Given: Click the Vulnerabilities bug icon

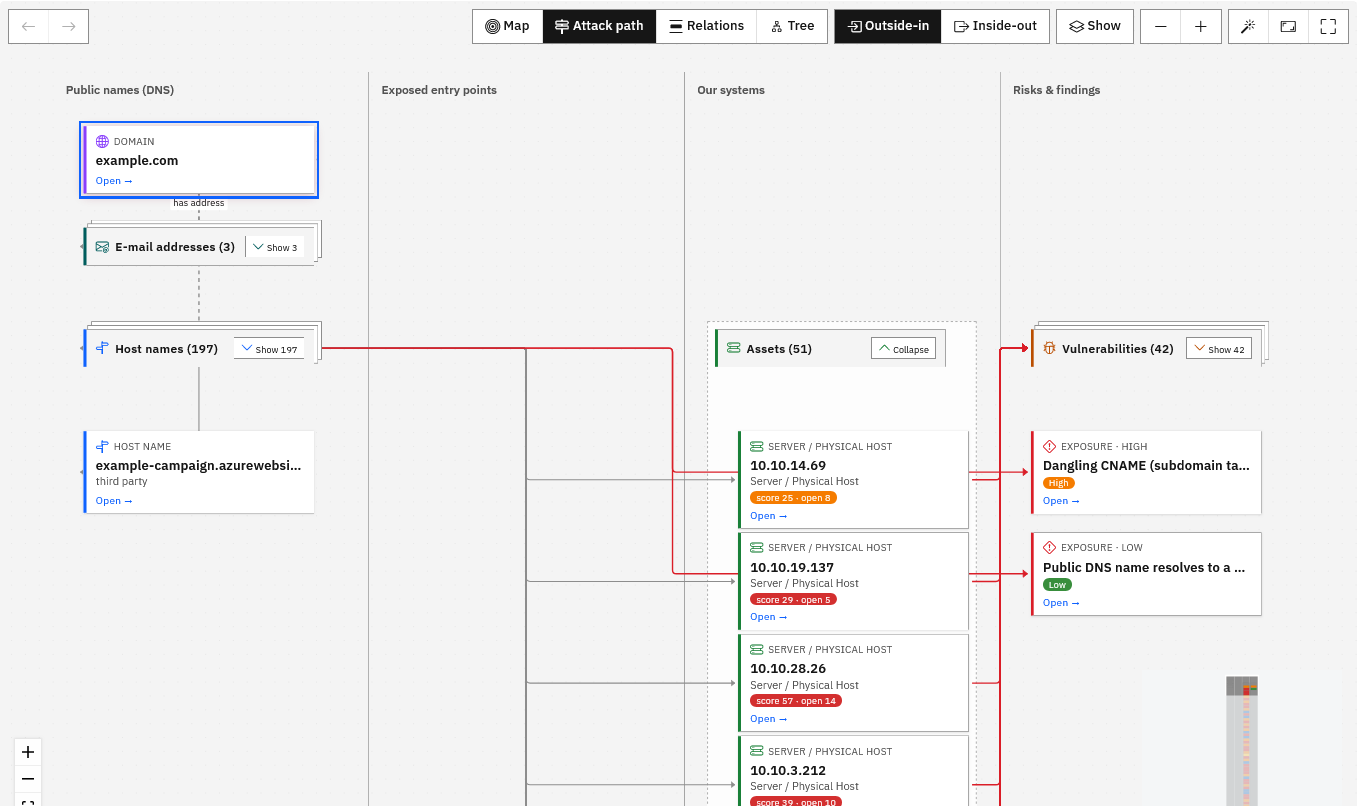Looking at the screenshot, I should pyautogui.click(x=1050, y=349).
